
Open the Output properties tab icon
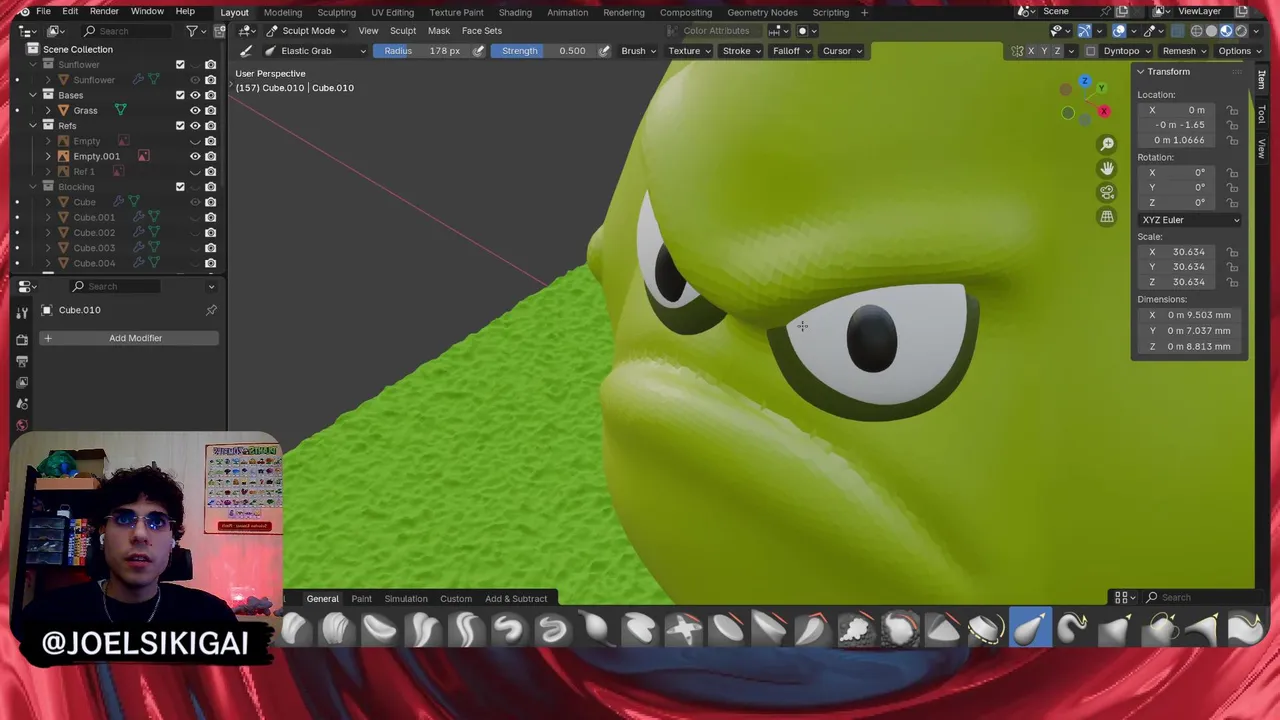tap(22, 359)
